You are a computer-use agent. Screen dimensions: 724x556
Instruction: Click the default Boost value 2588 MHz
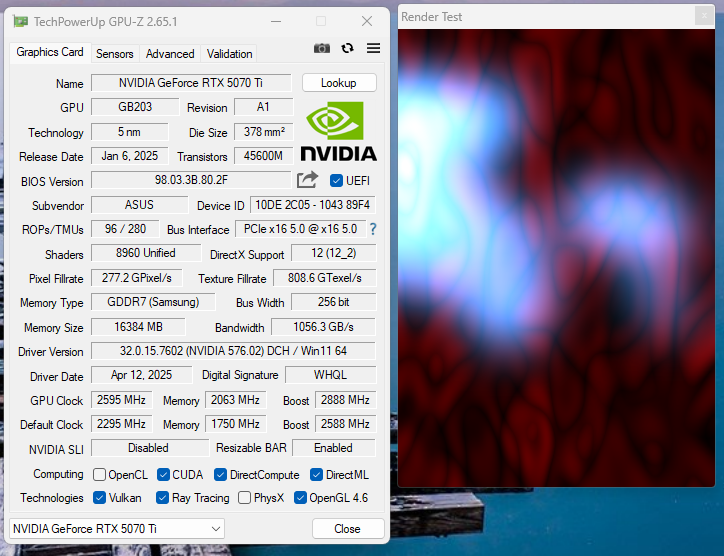345,424
